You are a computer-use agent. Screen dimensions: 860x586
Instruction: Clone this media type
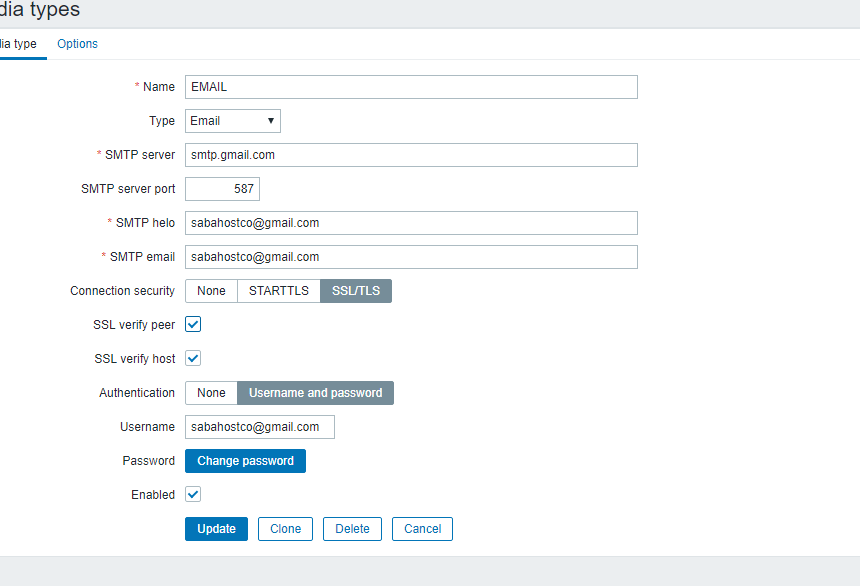(285, 529)
